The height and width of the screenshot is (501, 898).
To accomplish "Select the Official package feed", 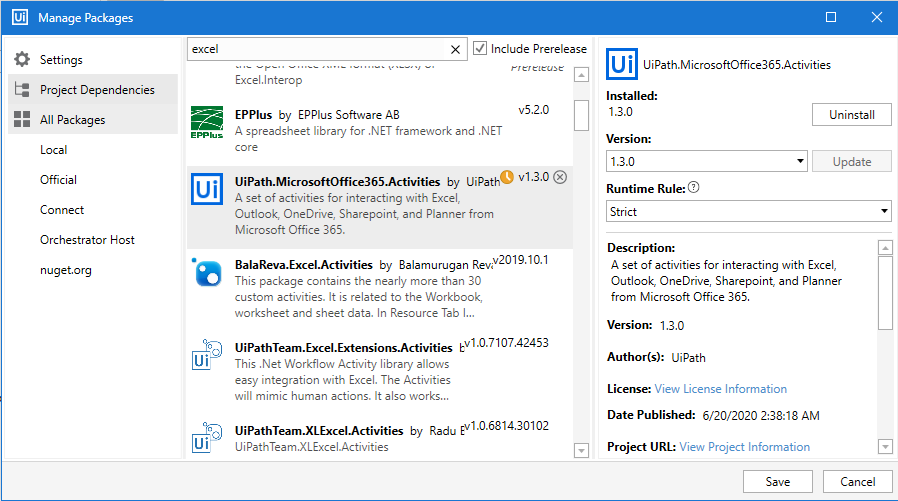I will [58, 180].
